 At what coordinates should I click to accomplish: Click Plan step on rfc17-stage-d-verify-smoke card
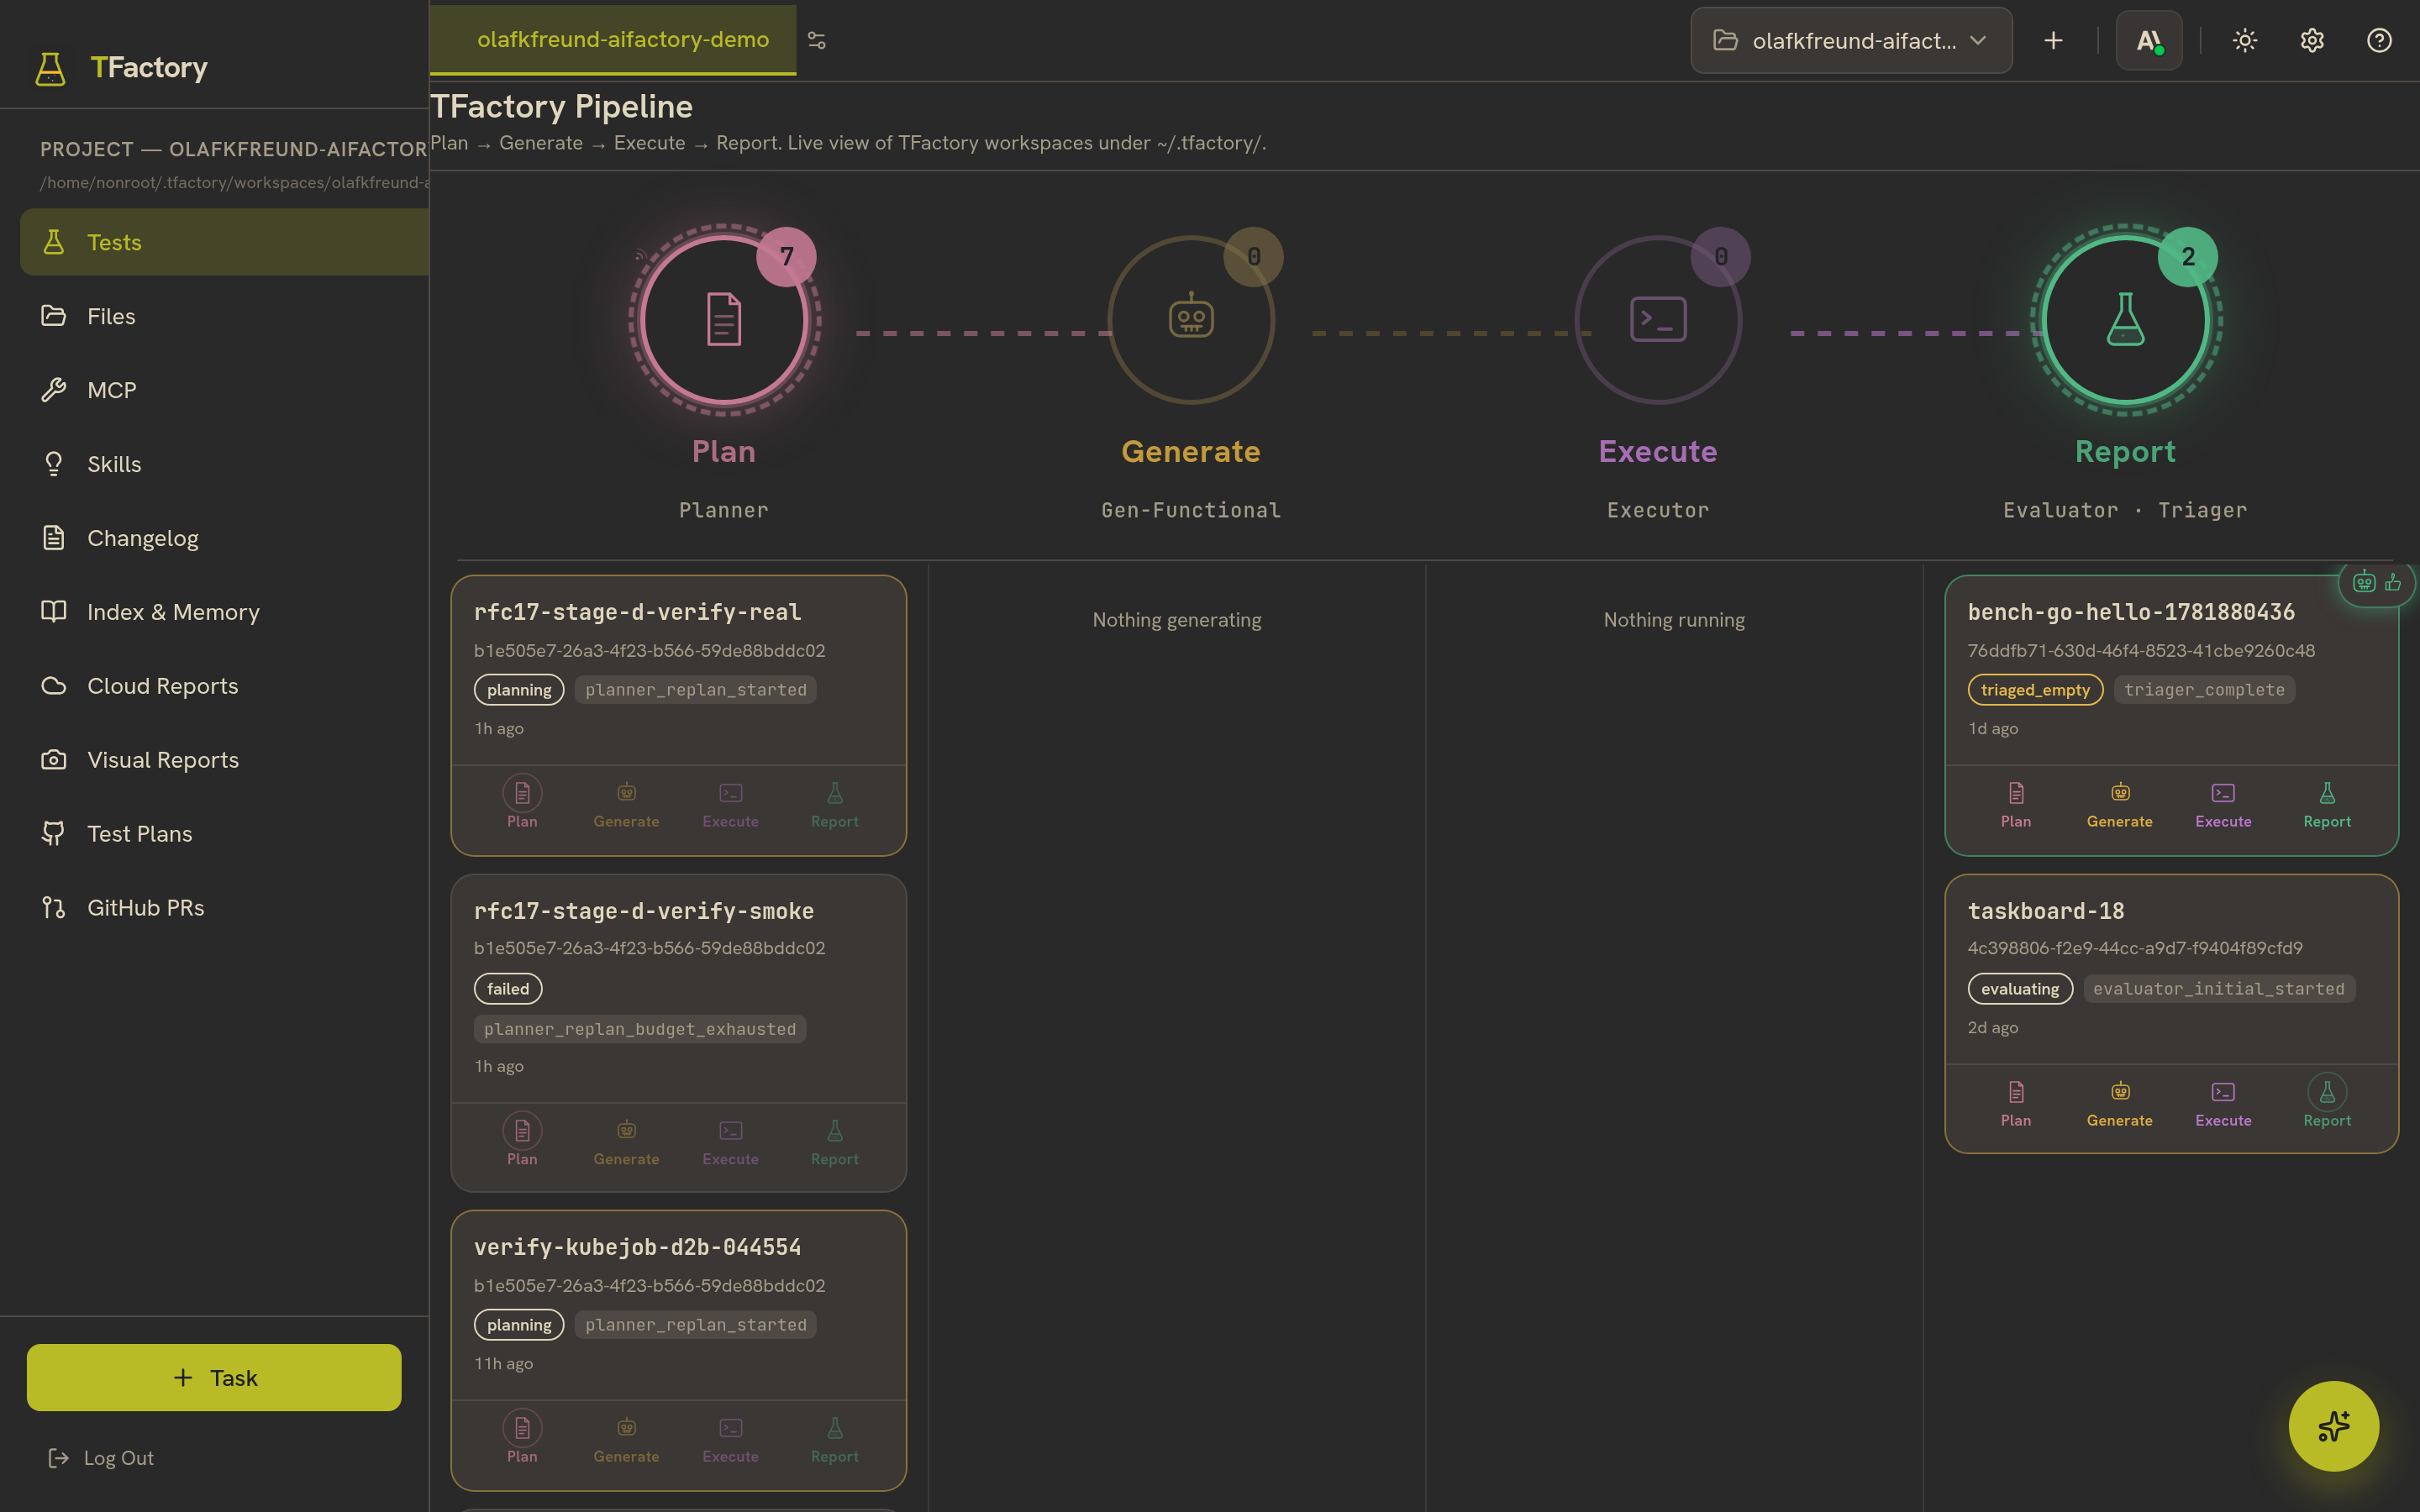[522, 1139]
